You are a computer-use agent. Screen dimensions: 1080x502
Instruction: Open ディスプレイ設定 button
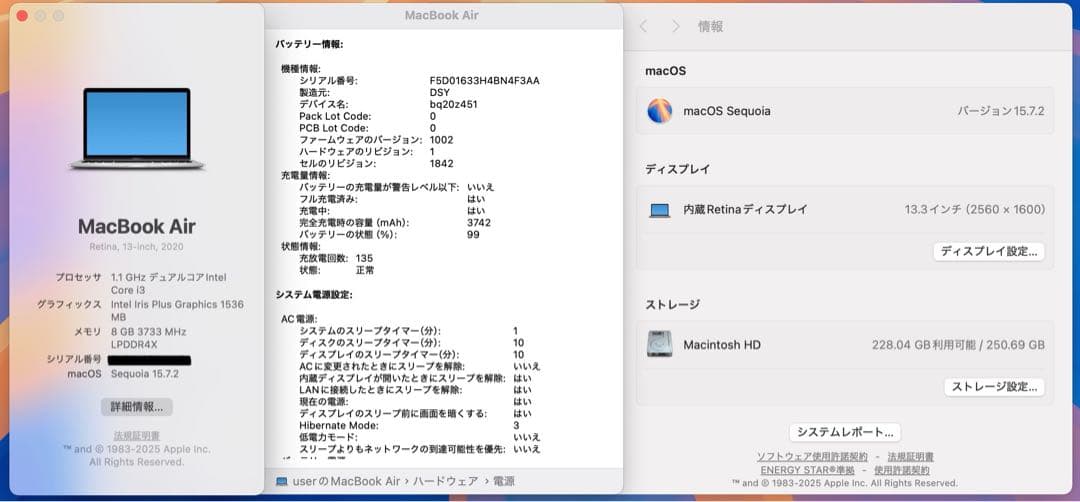click(988, 251)
